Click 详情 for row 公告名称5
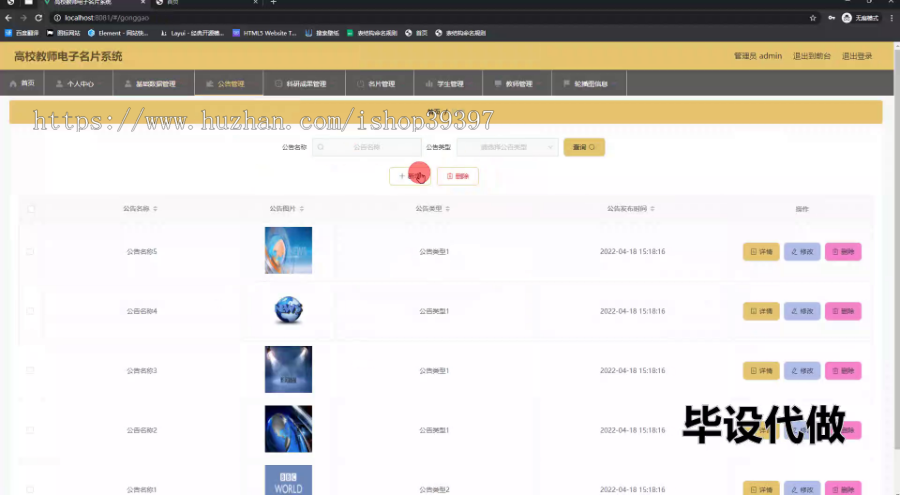The height and width of the screenshot is (495, 900). (x=761, y=252)
